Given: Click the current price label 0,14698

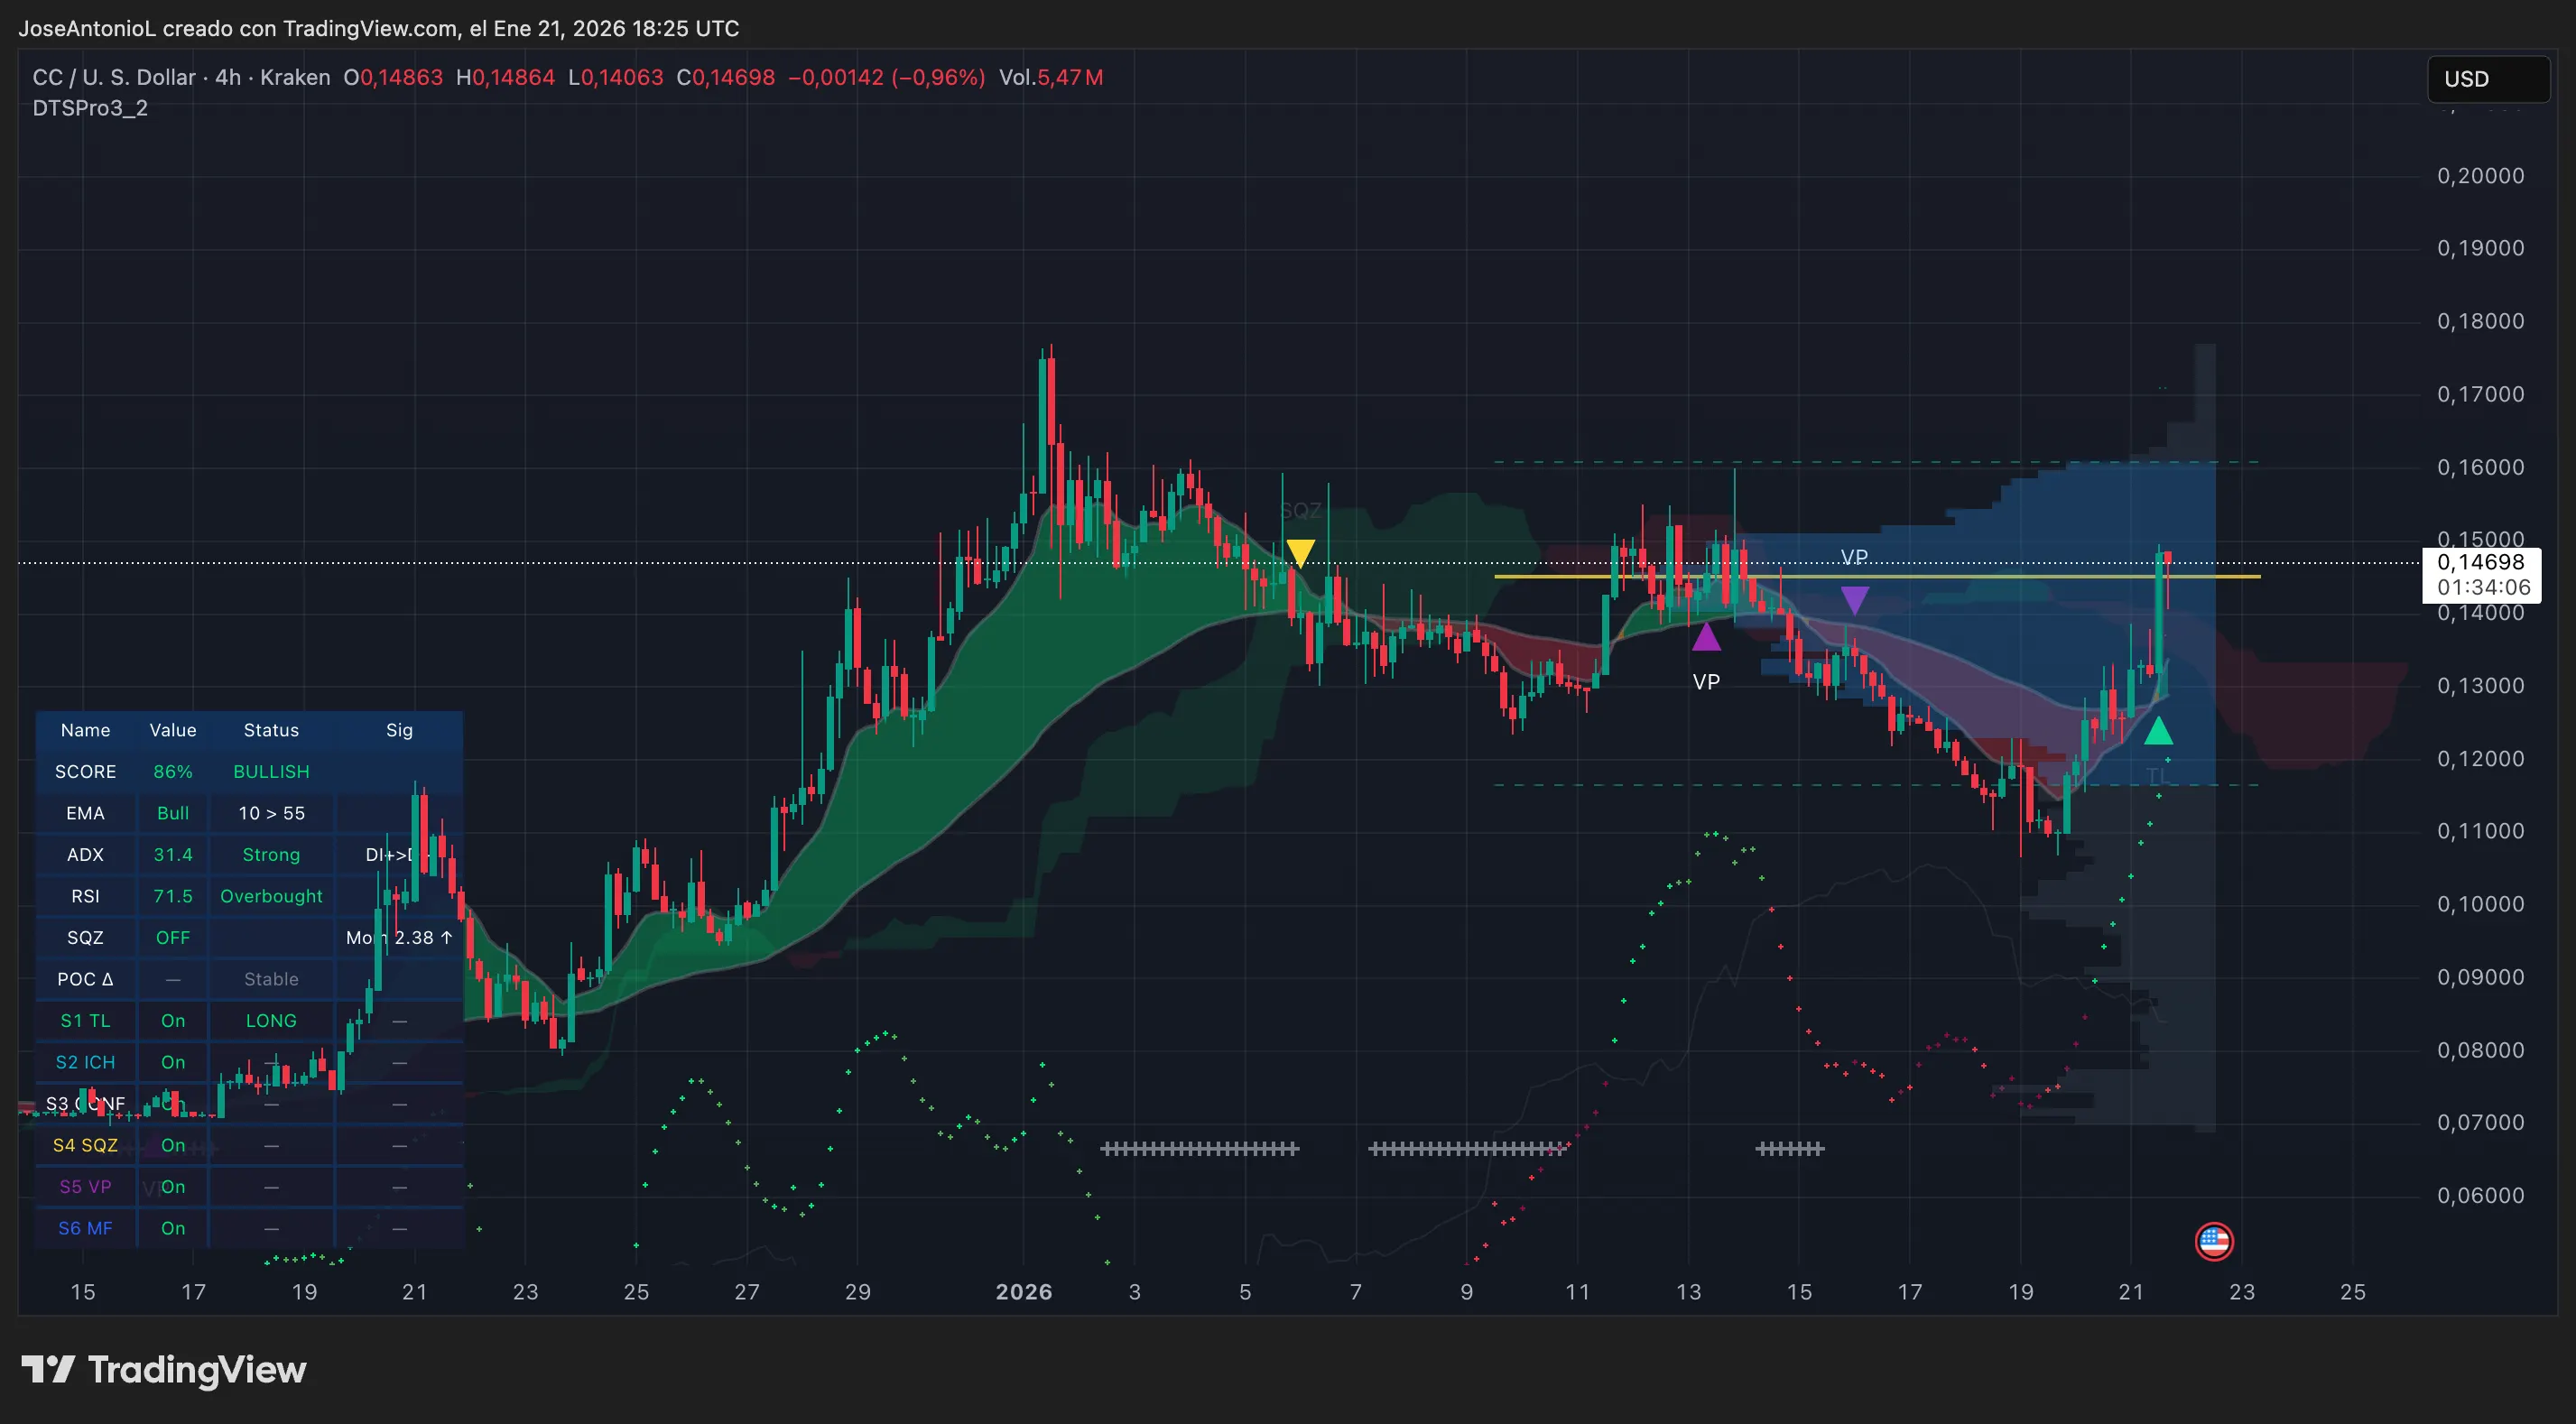Looking at the screenshot, I should tap(2480, 562).
